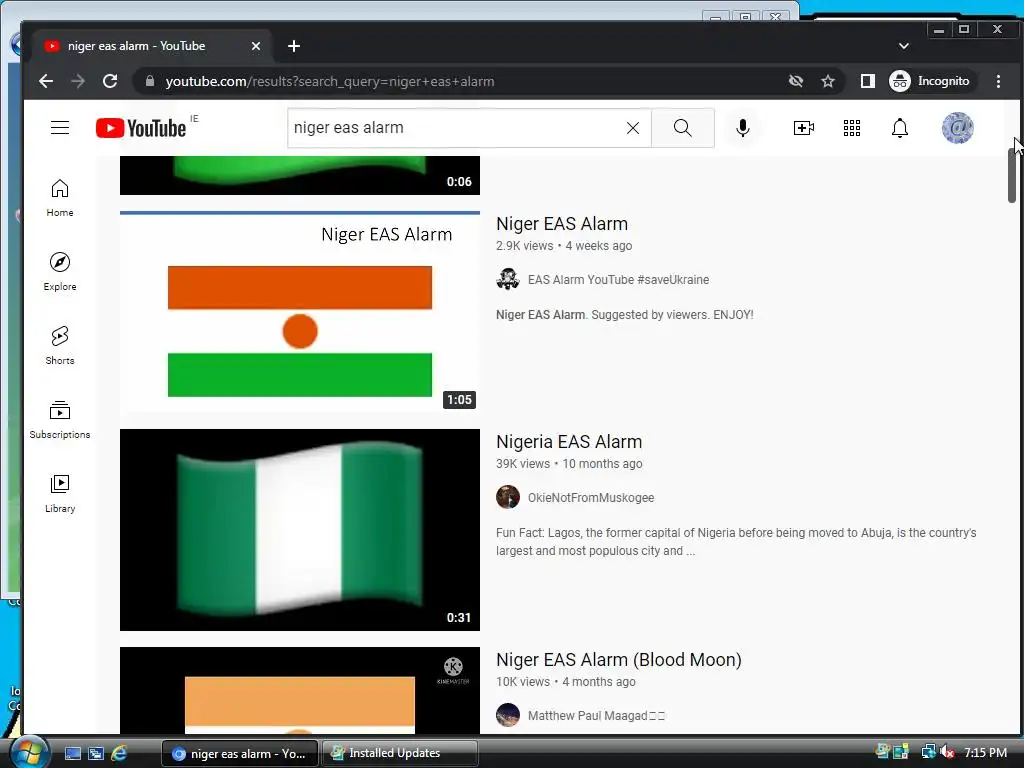Viewport: 1024px width, 768px height.
Task: Open the Chrome three-dot menu
Action: click(x=998, y=81)
